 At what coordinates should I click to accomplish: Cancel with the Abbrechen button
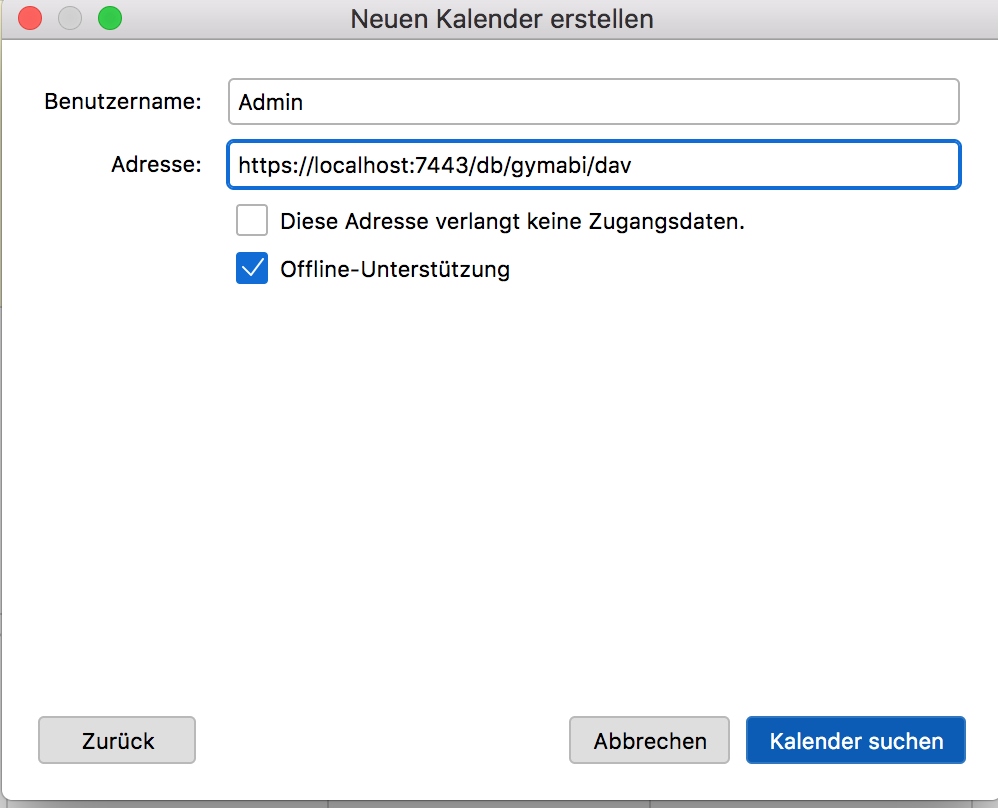pos(649,741)
